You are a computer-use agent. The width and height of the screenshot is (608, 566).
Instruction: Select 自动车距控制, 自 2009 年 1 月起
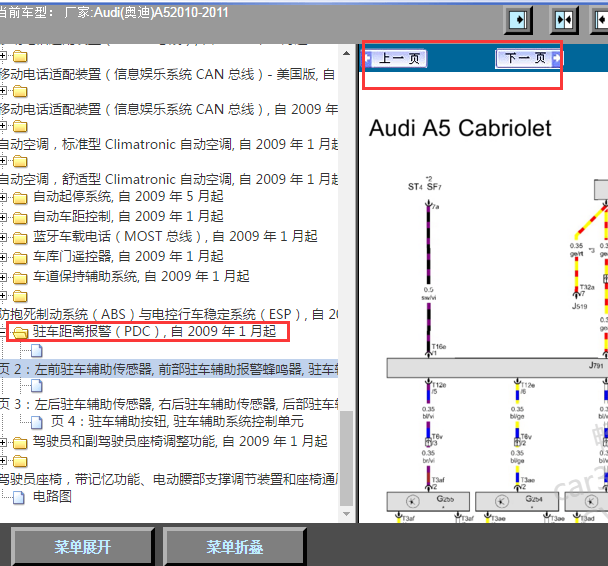tap(128, 216)
